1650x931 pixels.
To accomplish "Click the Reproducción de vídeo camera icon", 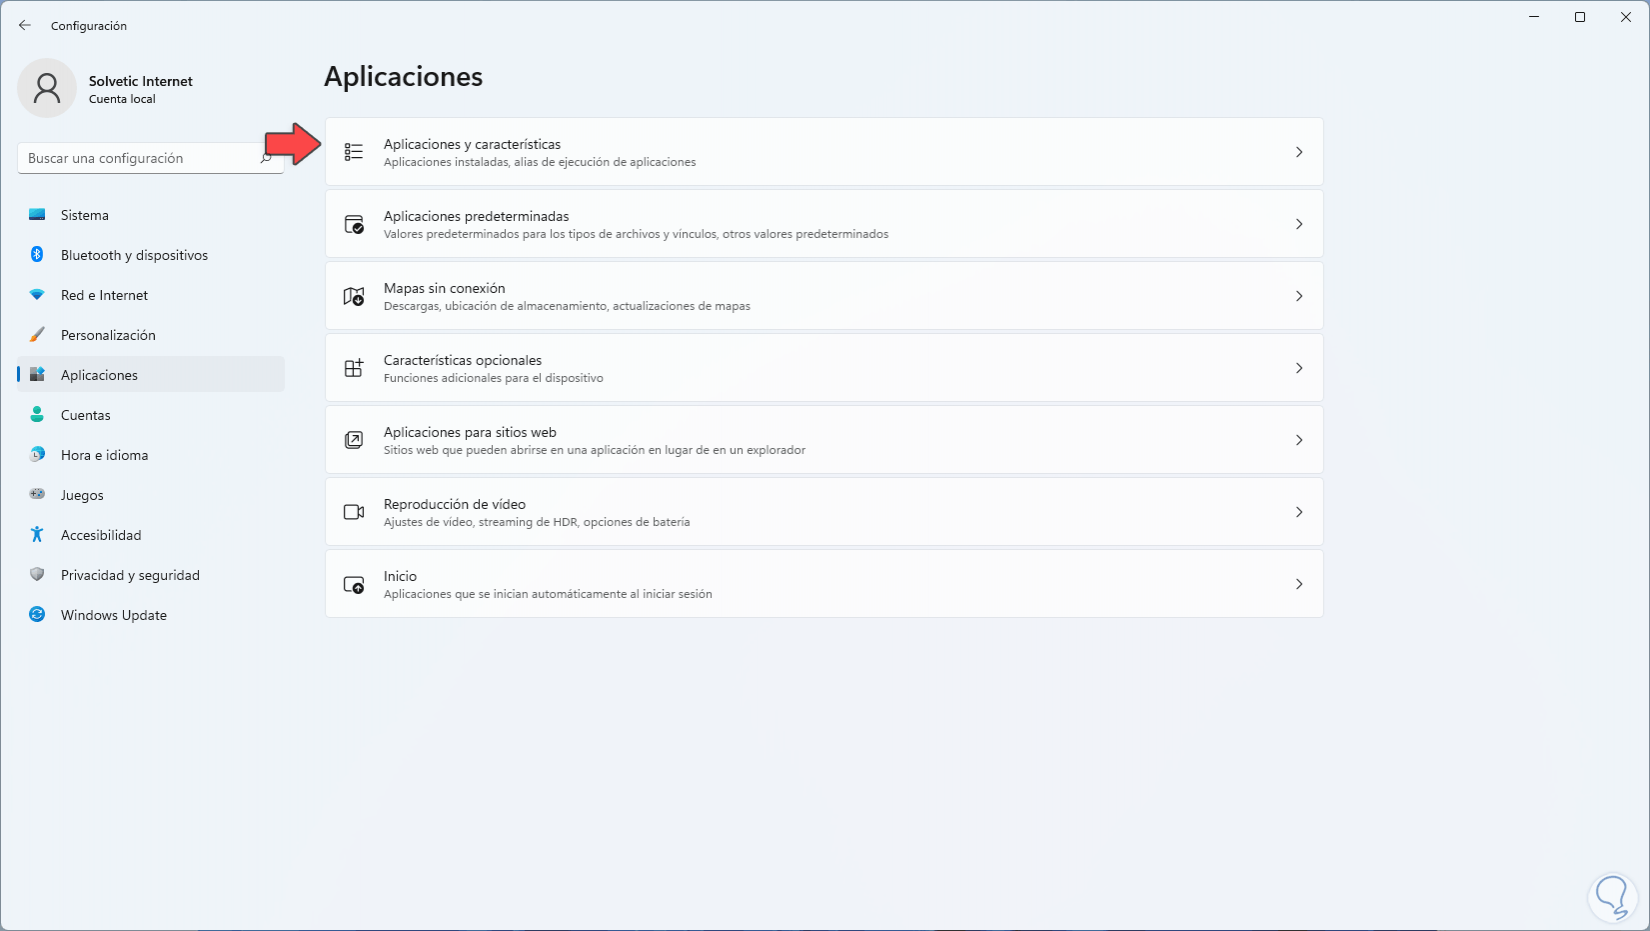I will point(354,512).
